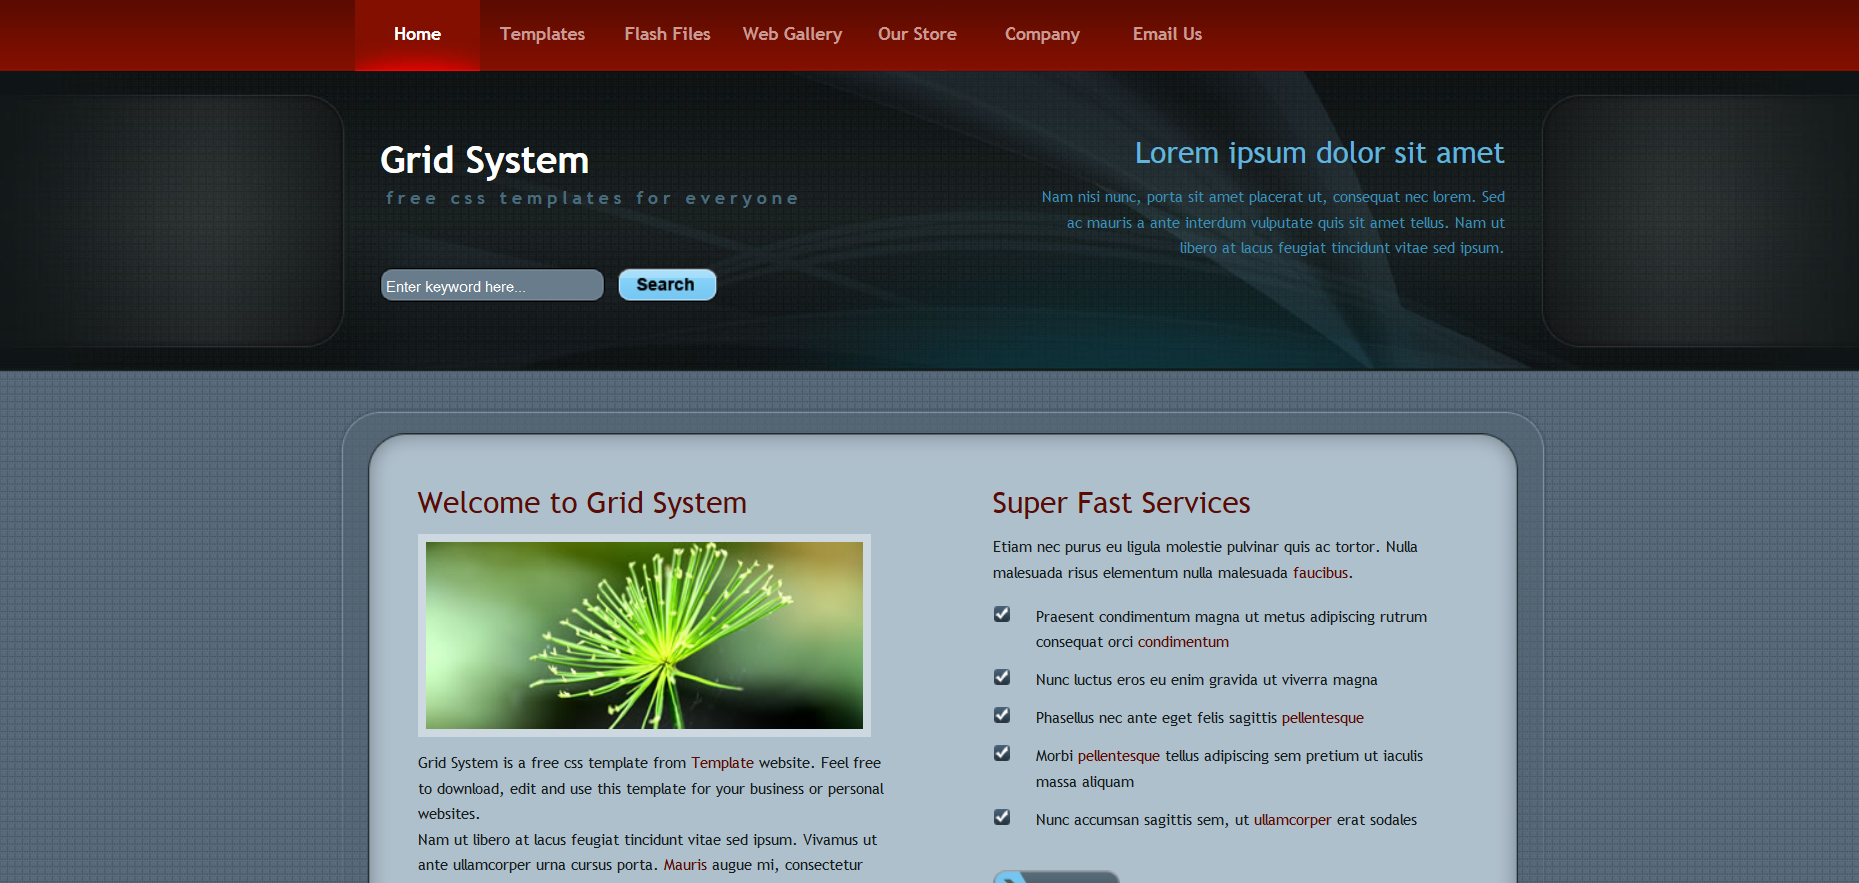Follow the "Template" link in the welcome text
Screen dimensions: 1859x883
722,763
